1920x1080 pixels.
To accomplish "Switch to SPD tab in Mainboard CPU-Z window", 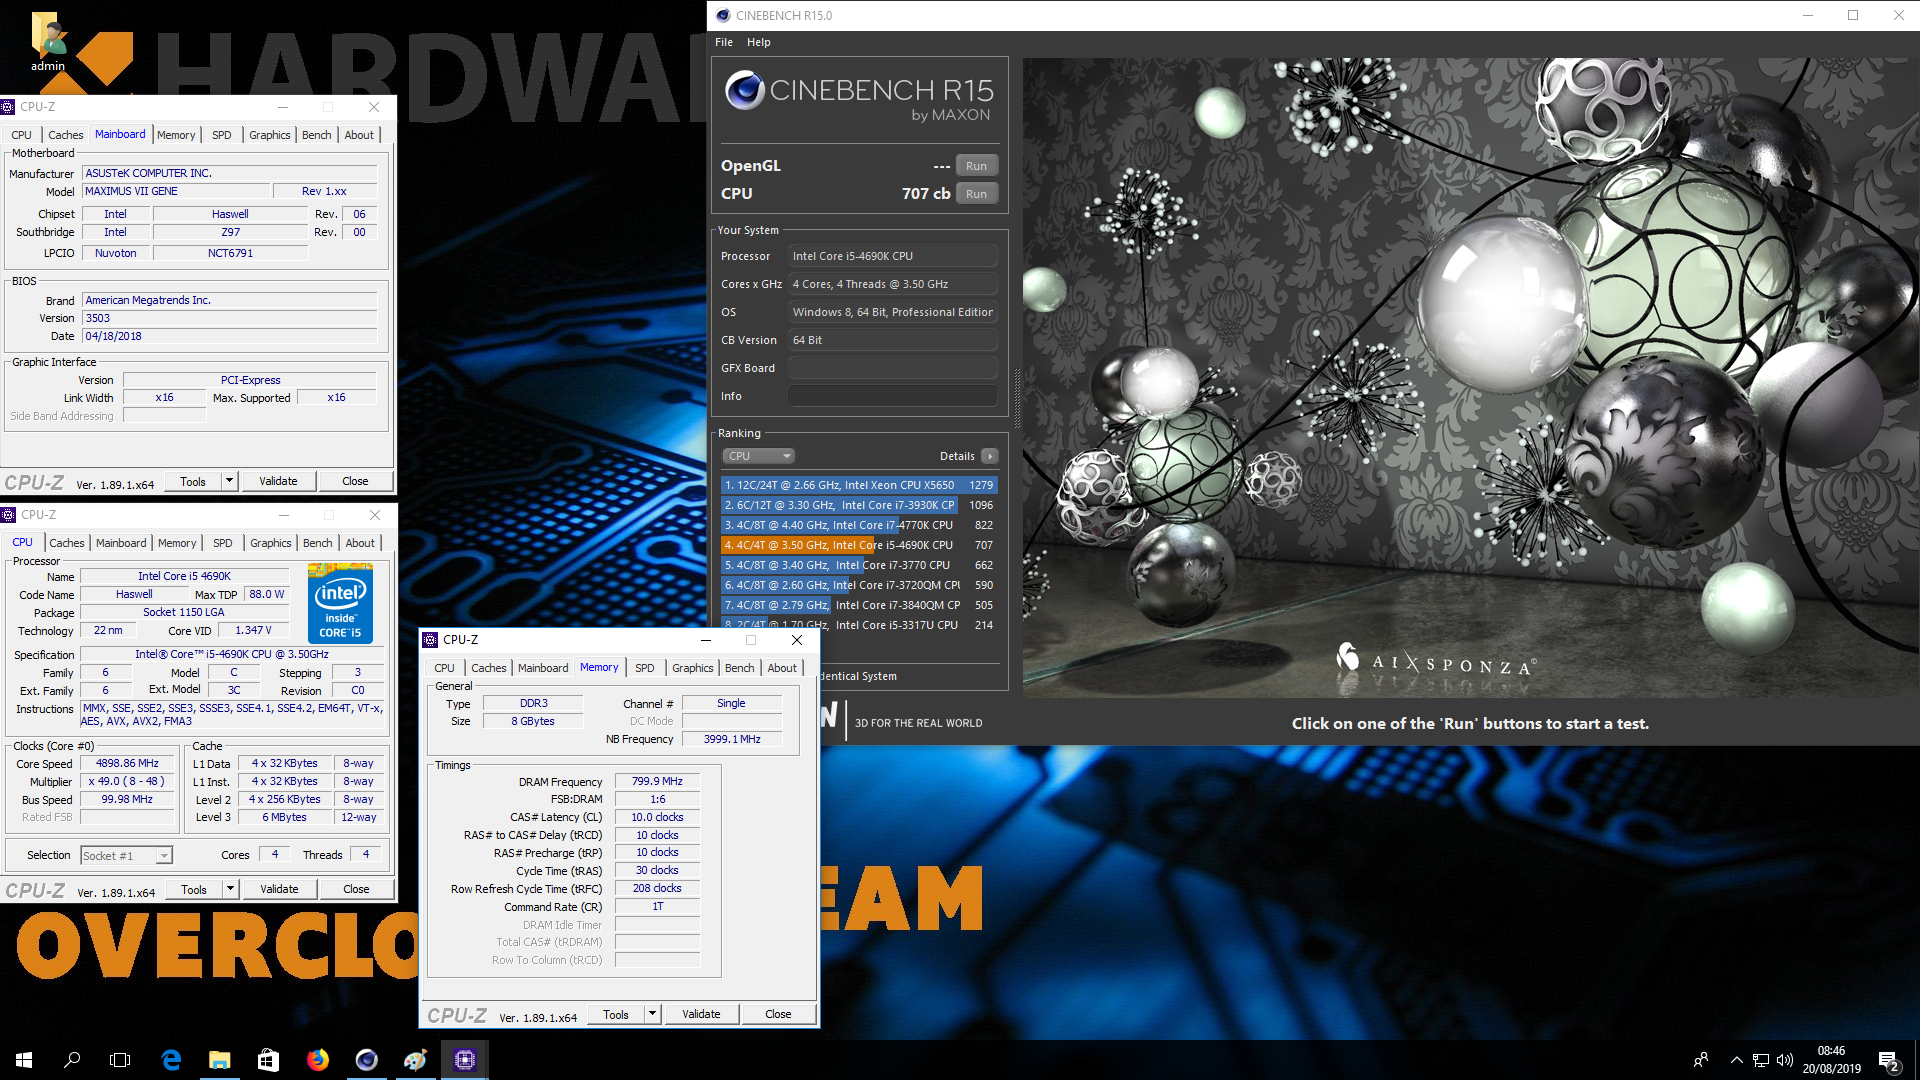I will tap(222, 135).
